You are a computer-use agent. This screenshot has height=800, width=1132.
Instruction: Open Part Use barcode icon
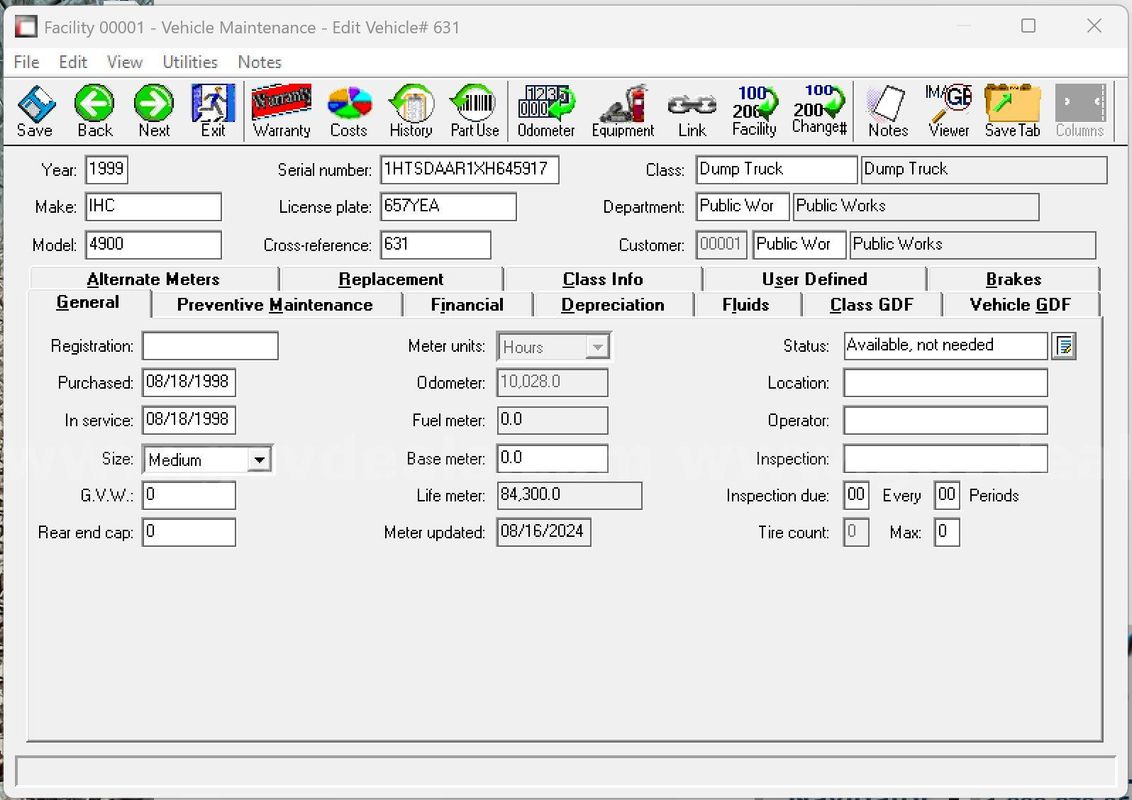[474, 110]
